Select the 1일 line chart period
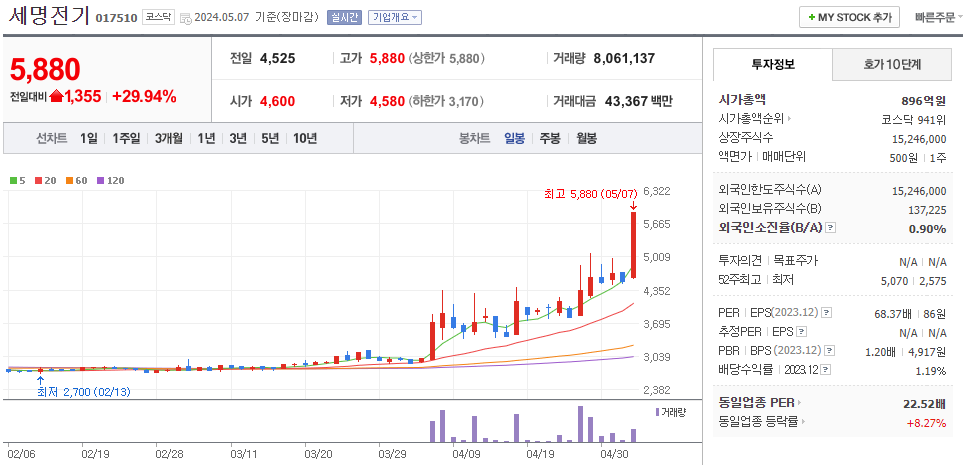 (88, 139)
